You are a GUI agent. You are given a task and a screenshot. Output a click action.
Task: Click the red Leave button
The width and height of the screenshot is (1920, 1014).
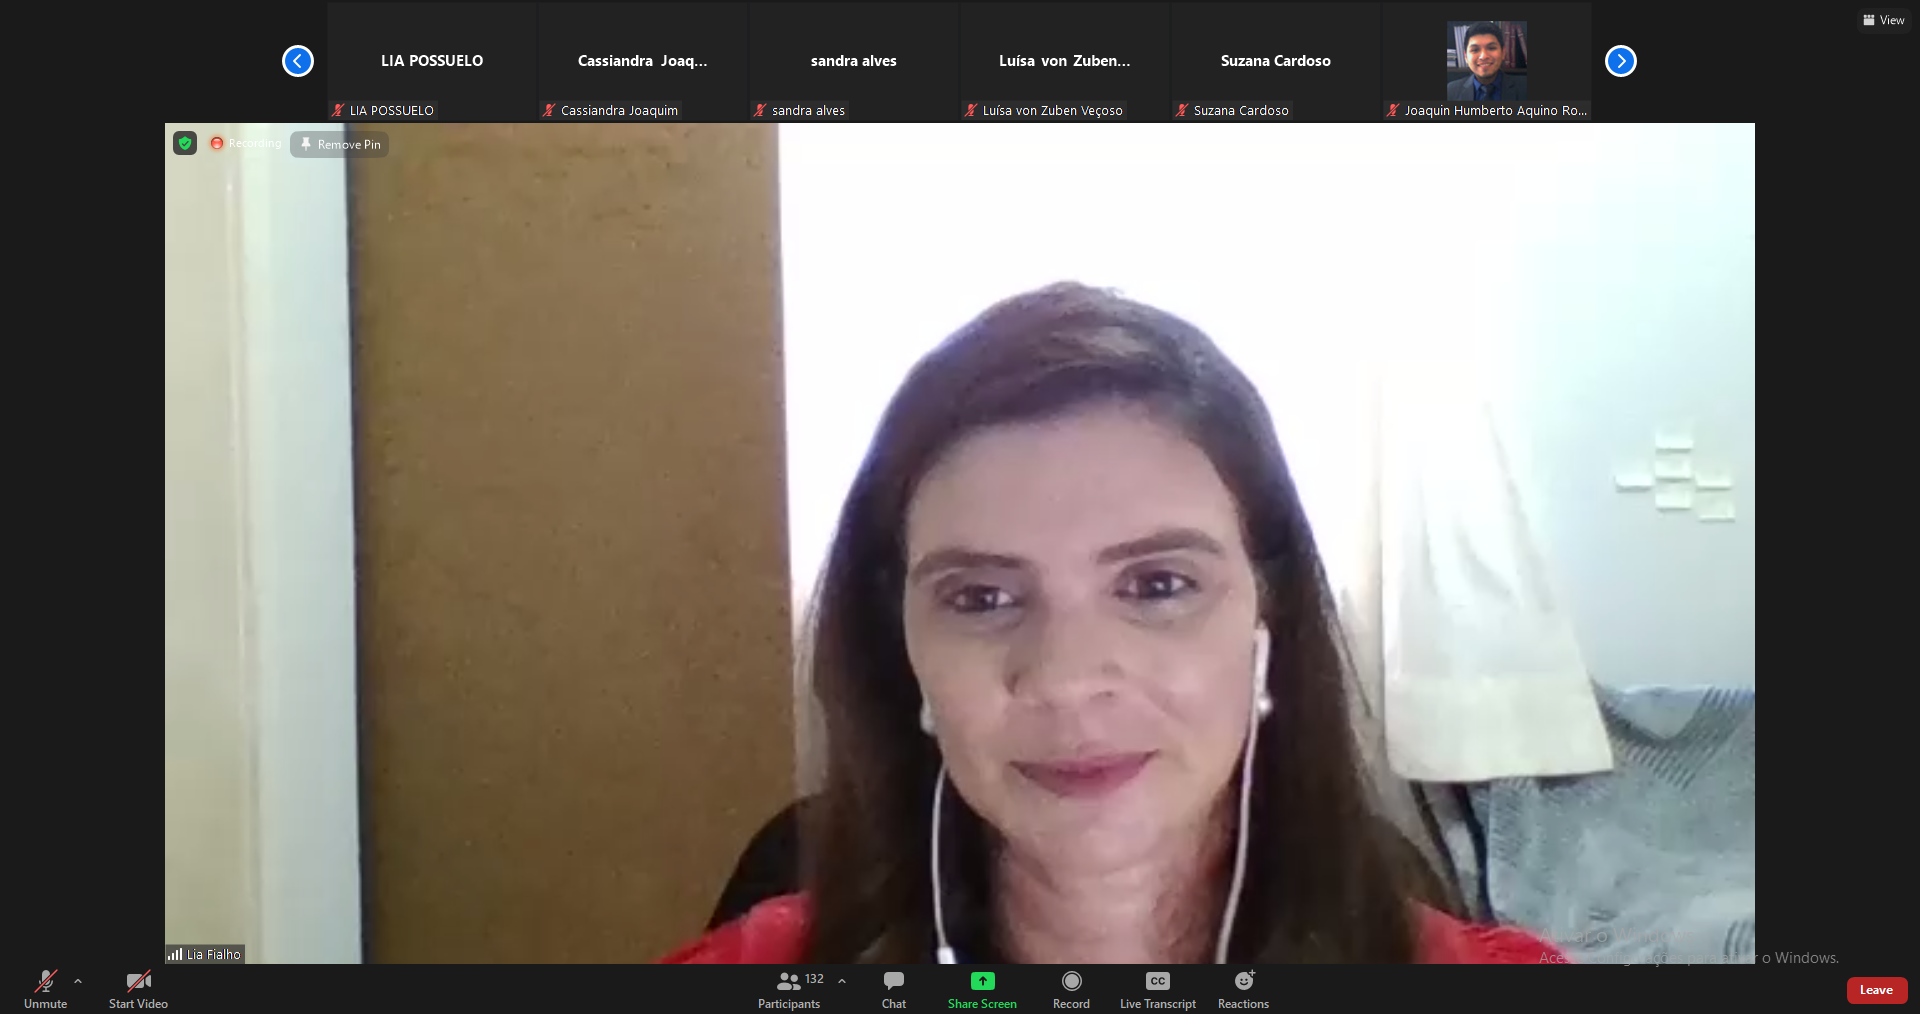tap(1876, 990)
